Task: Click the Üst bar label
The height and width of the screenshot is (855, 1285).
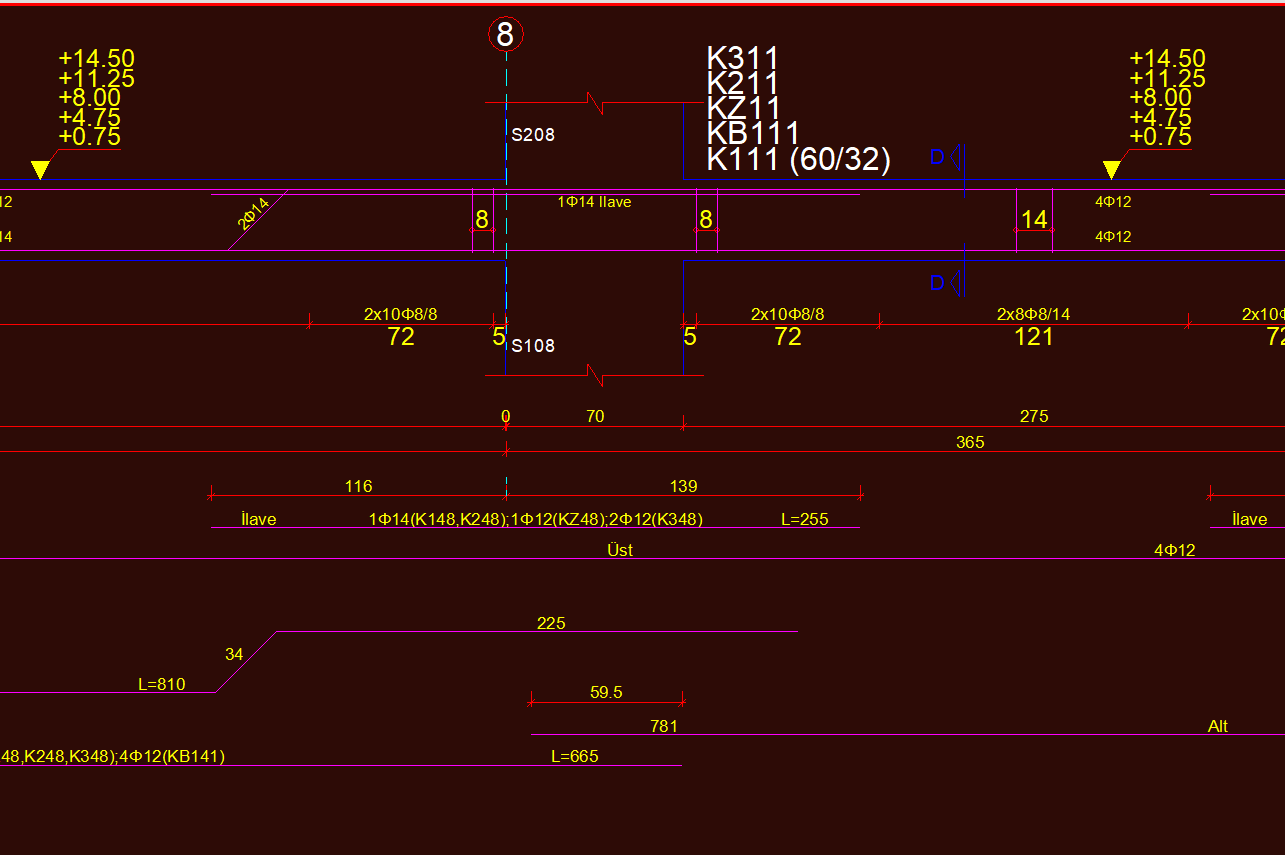Action: click(620, 550)
